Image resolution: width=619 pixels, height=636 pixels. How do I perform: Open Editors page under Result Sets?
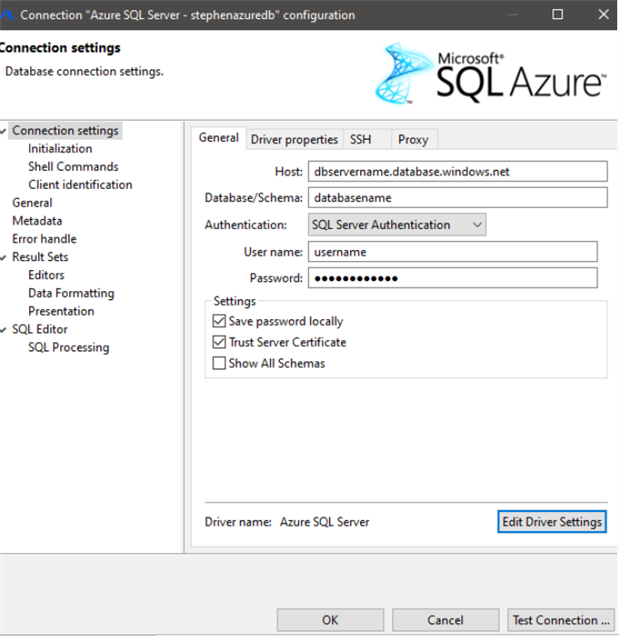pos(46,275)
